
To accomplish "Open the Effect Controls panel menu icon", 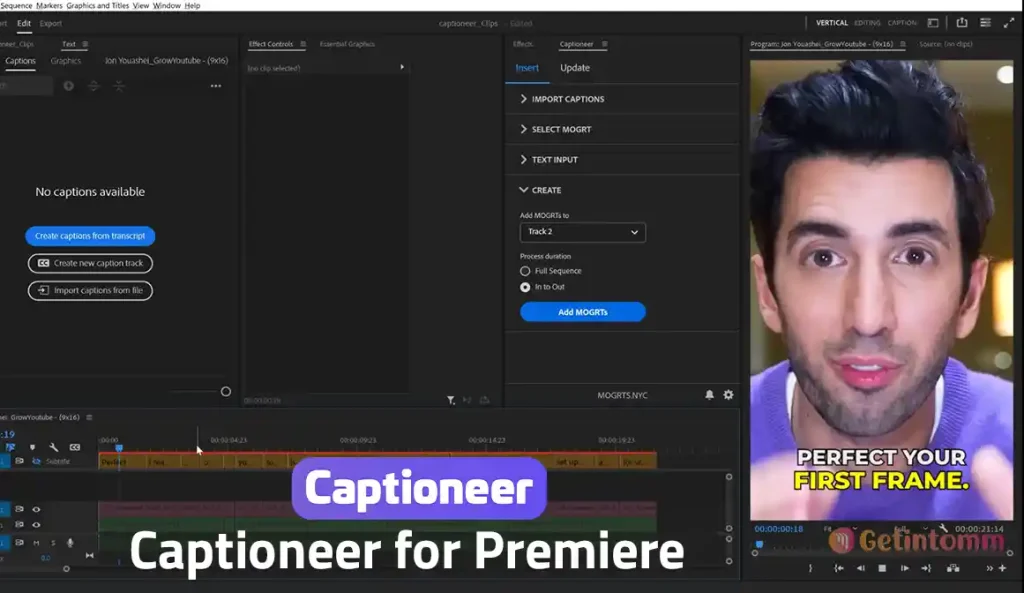I will coord(303,44).
